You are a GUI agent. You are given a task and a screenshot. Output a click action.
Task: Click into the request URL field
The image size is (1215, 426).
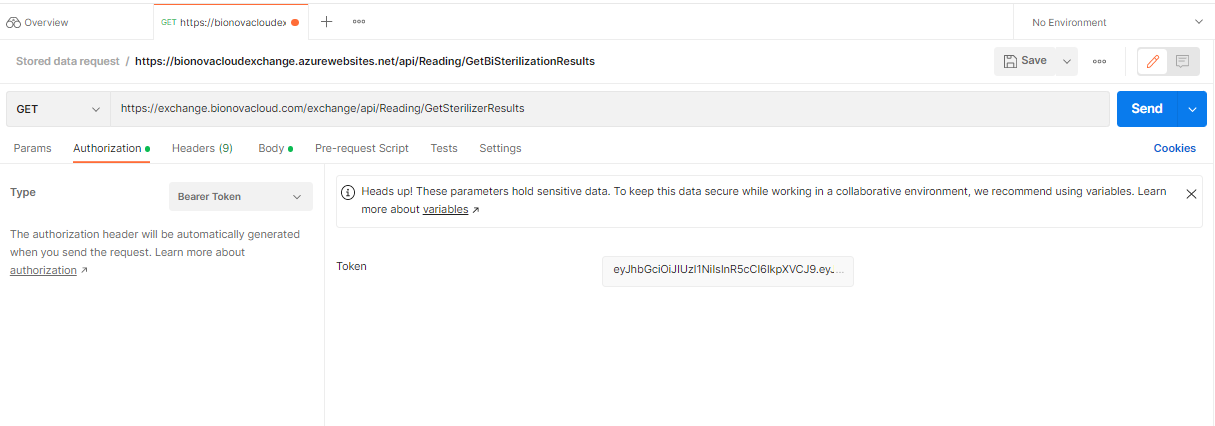[x=610, y=109]
